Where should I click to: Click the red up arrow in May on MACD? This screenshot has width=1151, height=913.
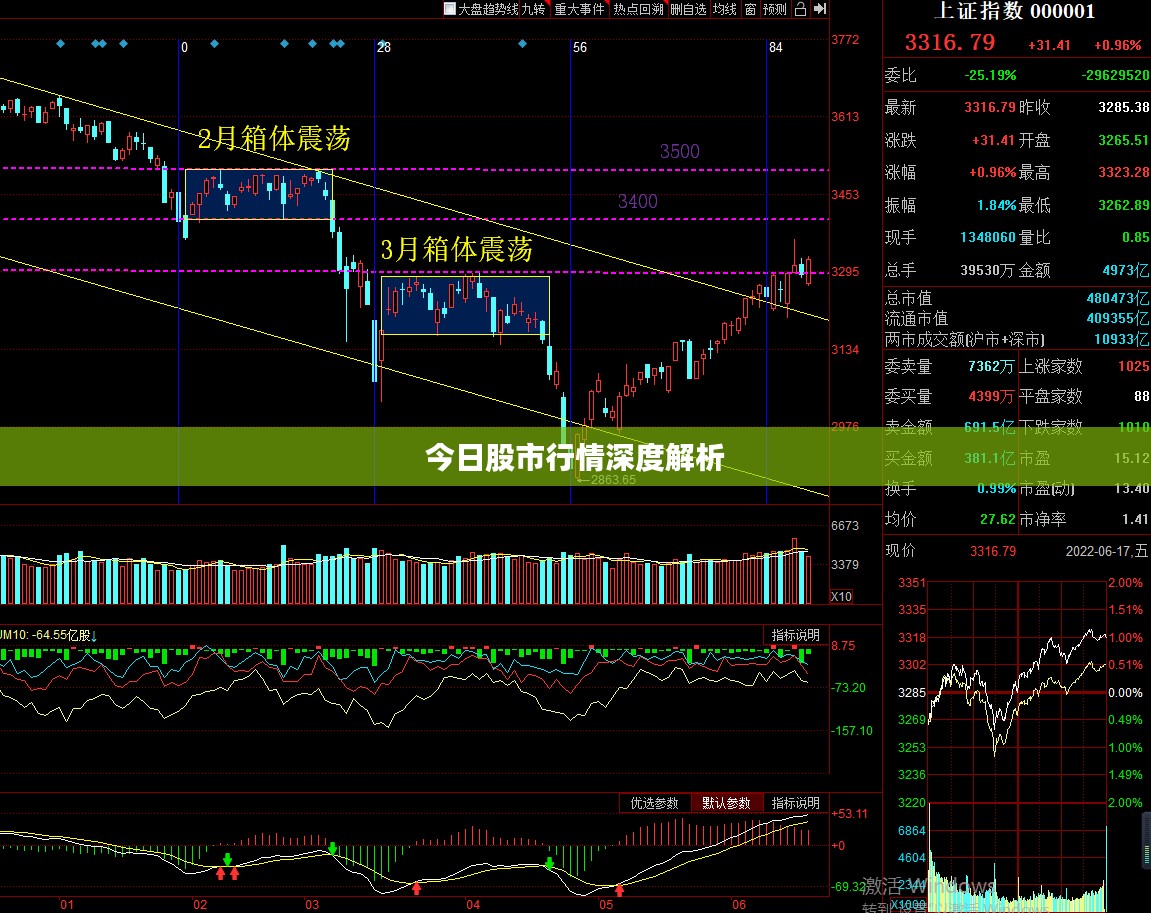619,890
